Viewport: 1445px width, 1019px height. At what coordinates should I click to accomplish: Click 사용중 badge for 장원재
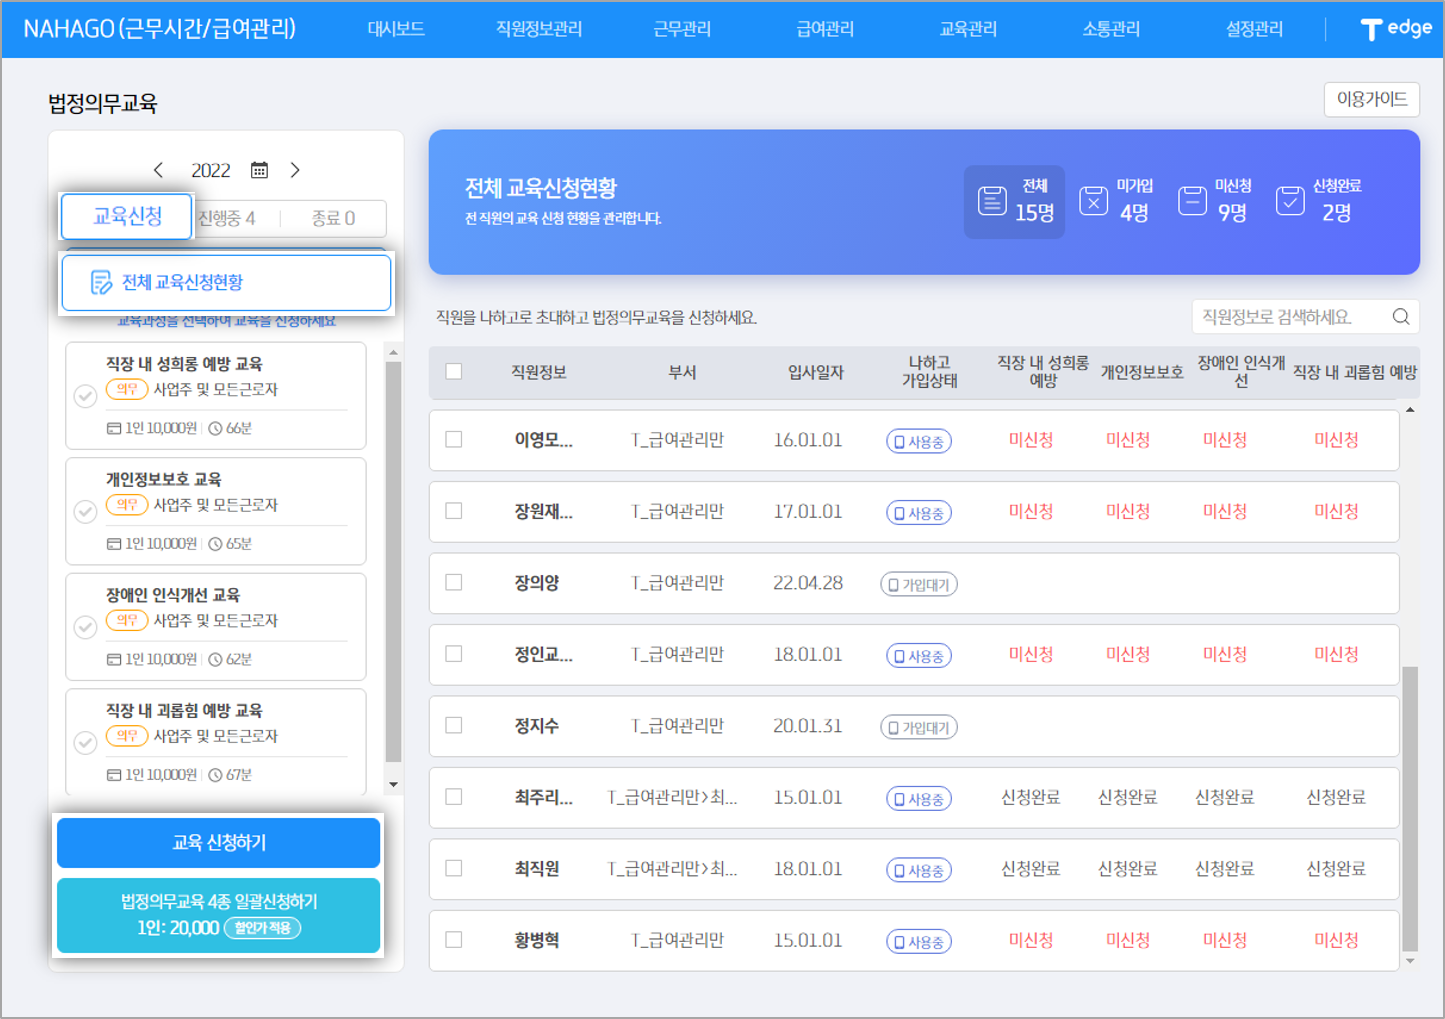coord(919,513)
